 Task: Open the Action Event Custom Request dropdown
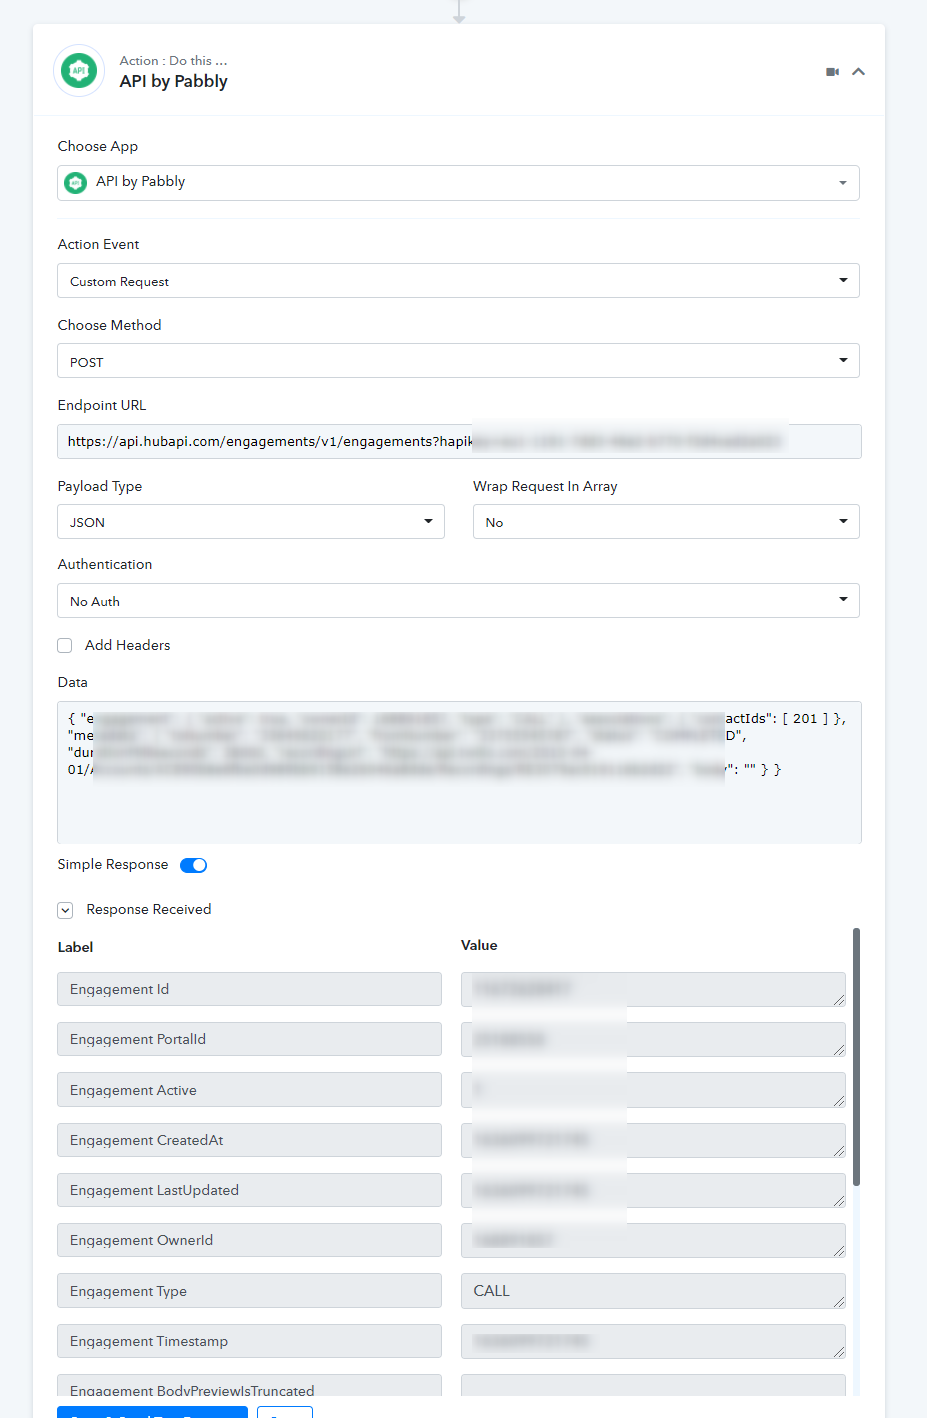tap(458, 281)
